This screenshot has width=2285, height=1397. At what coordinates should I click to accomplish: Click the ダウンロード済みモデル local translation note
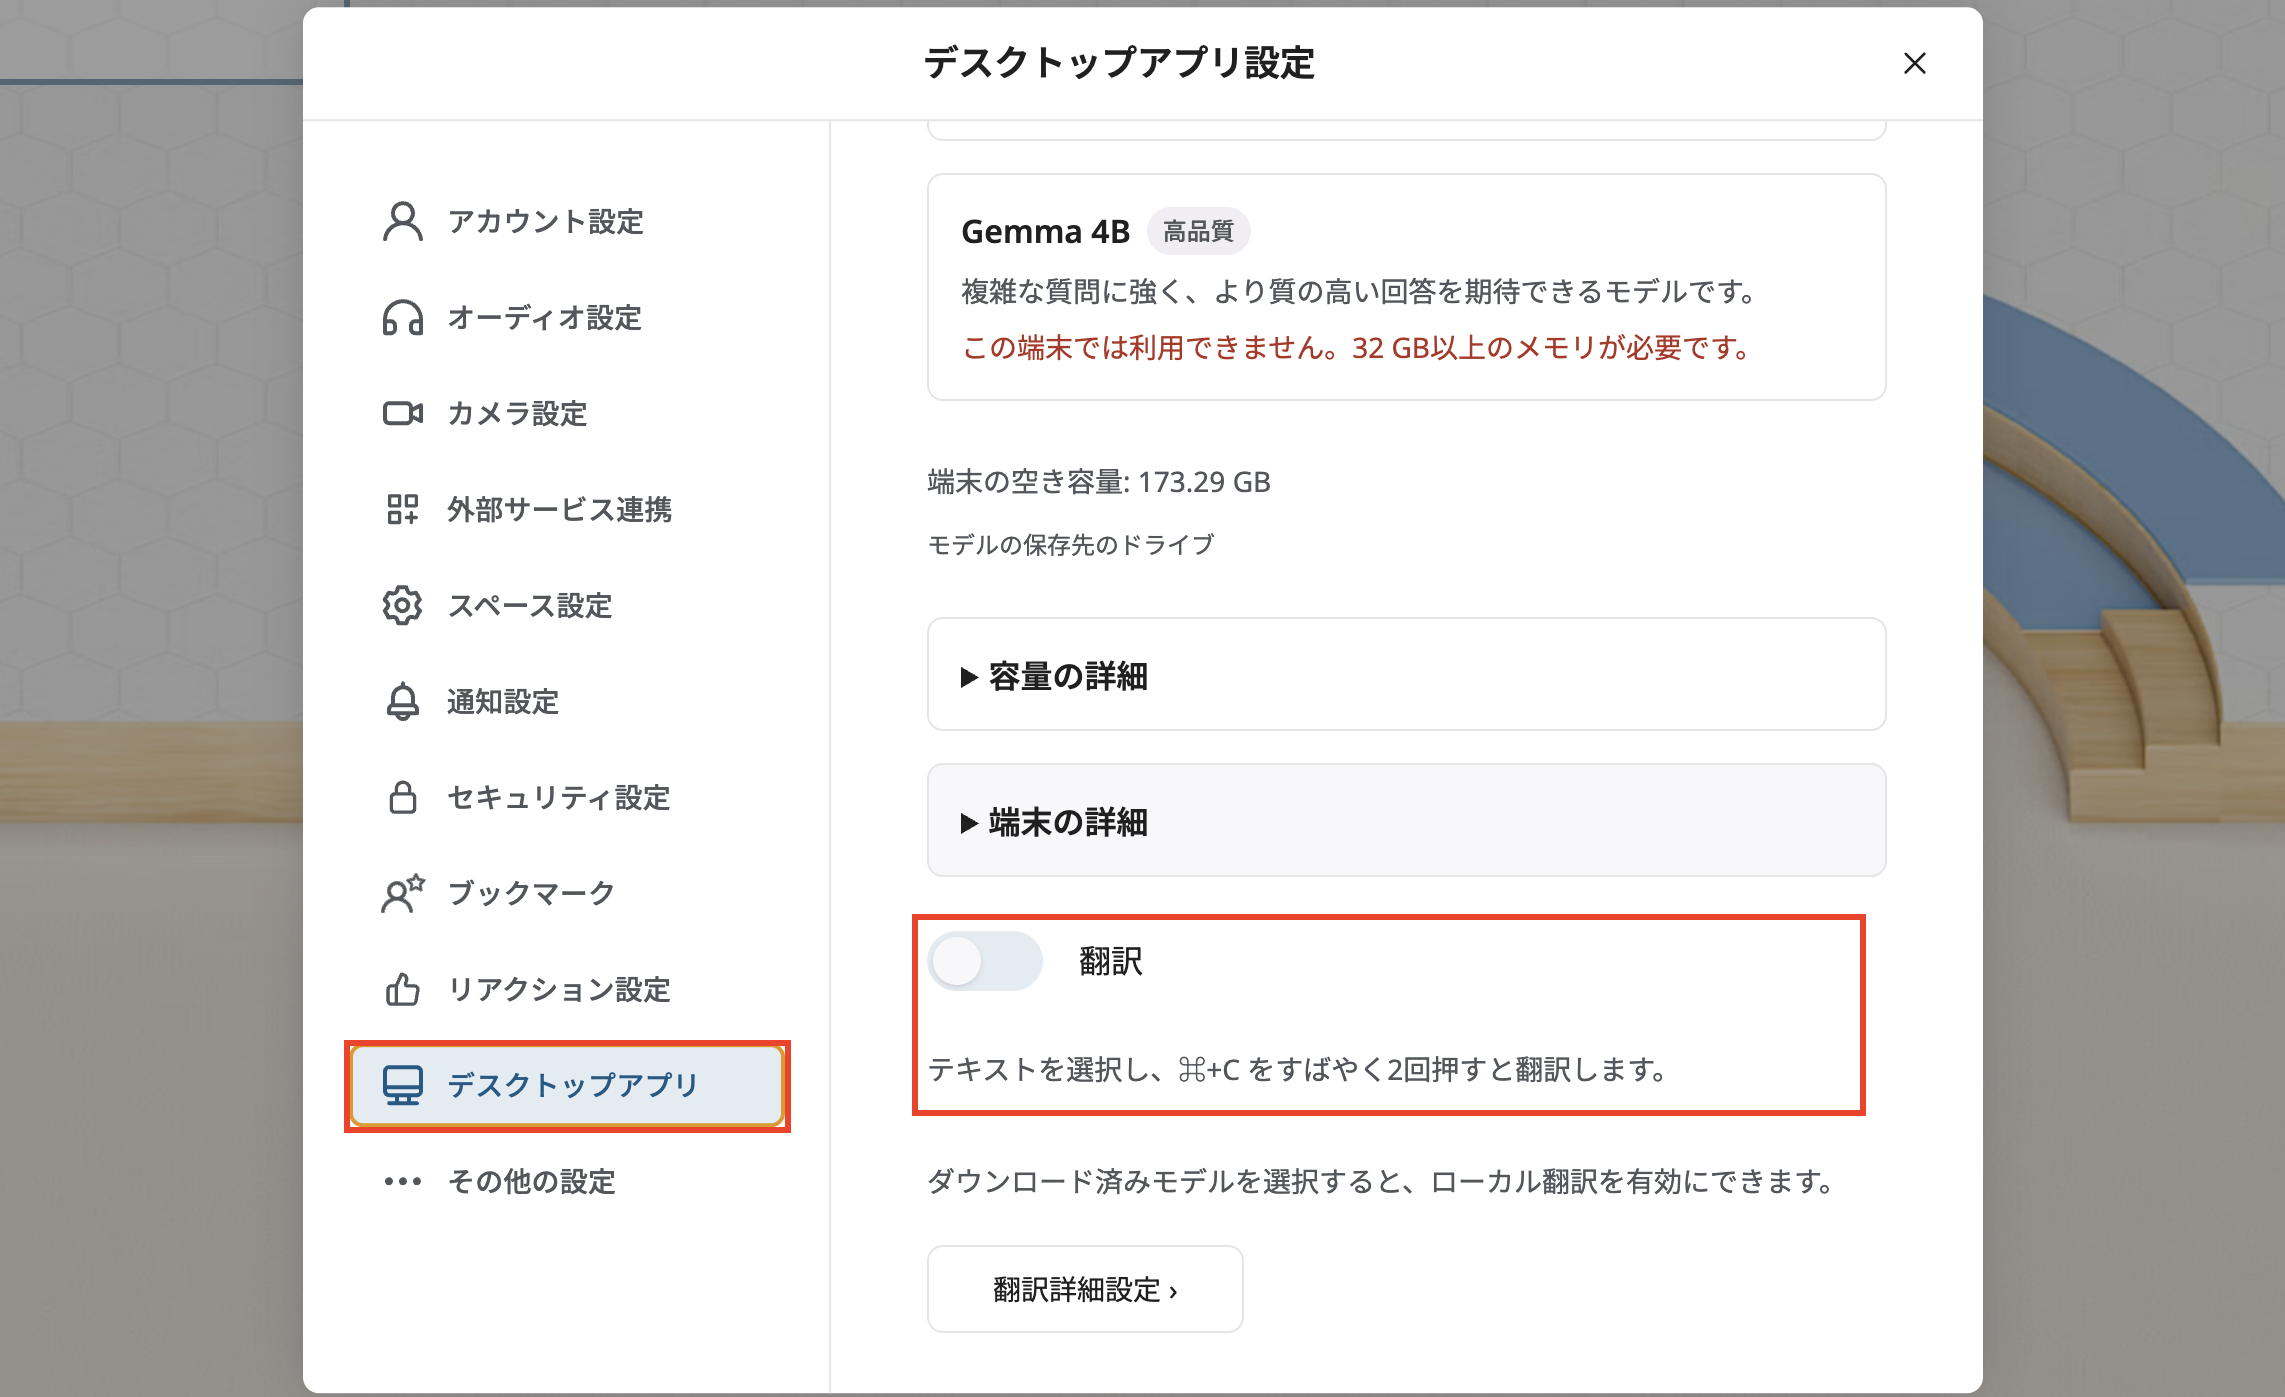tap(1381, 1181)
